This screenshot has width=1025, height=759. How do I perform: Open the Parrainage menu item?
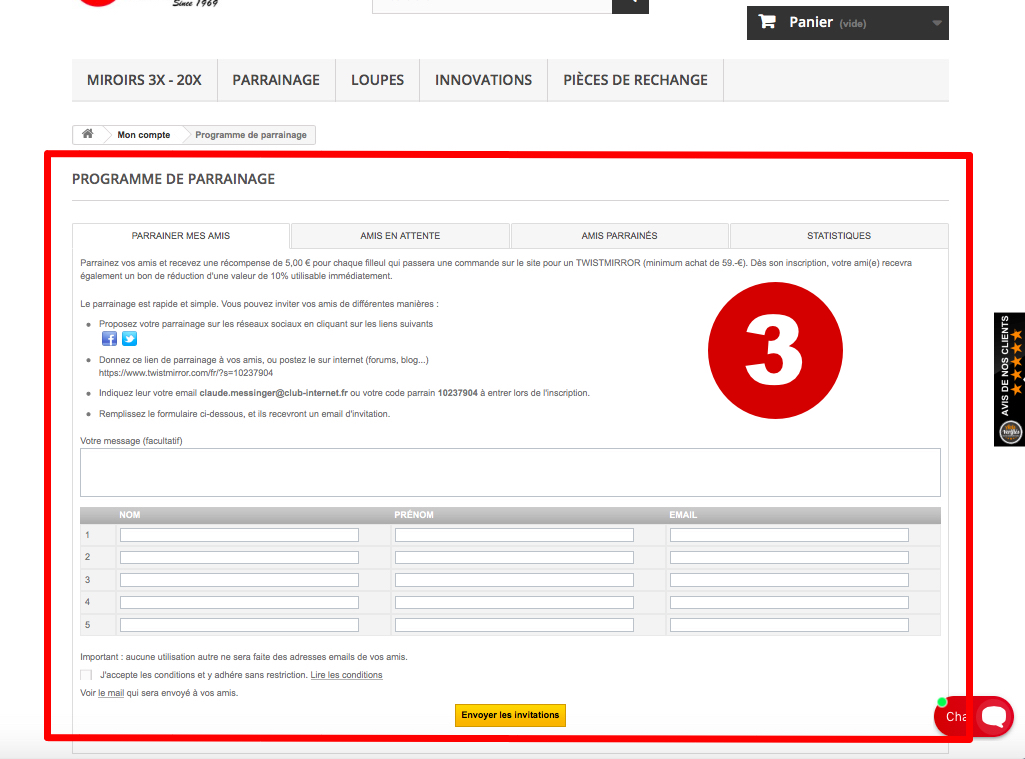[276, 80]
